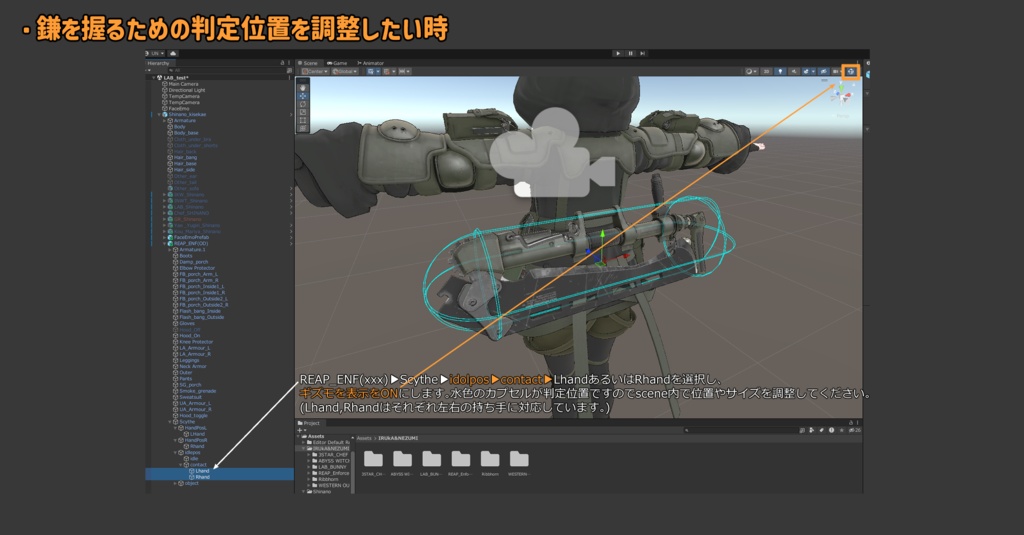Select Smoke_grenade in Hierarchy

click(x=197, y=391)
